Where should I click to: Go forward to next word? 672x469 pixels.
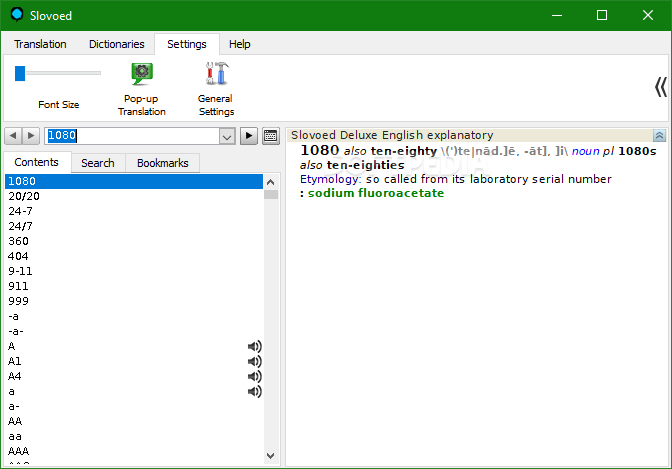(31, 136)
